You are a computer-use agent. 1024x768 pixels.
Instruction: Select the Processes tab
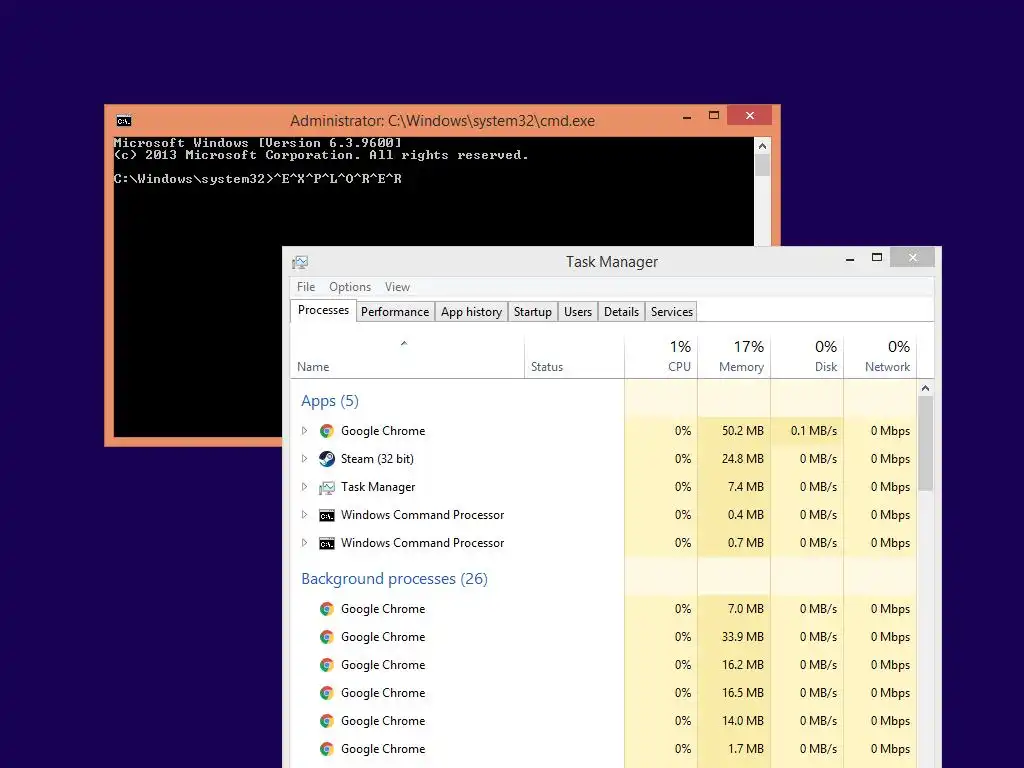point(323,310)
